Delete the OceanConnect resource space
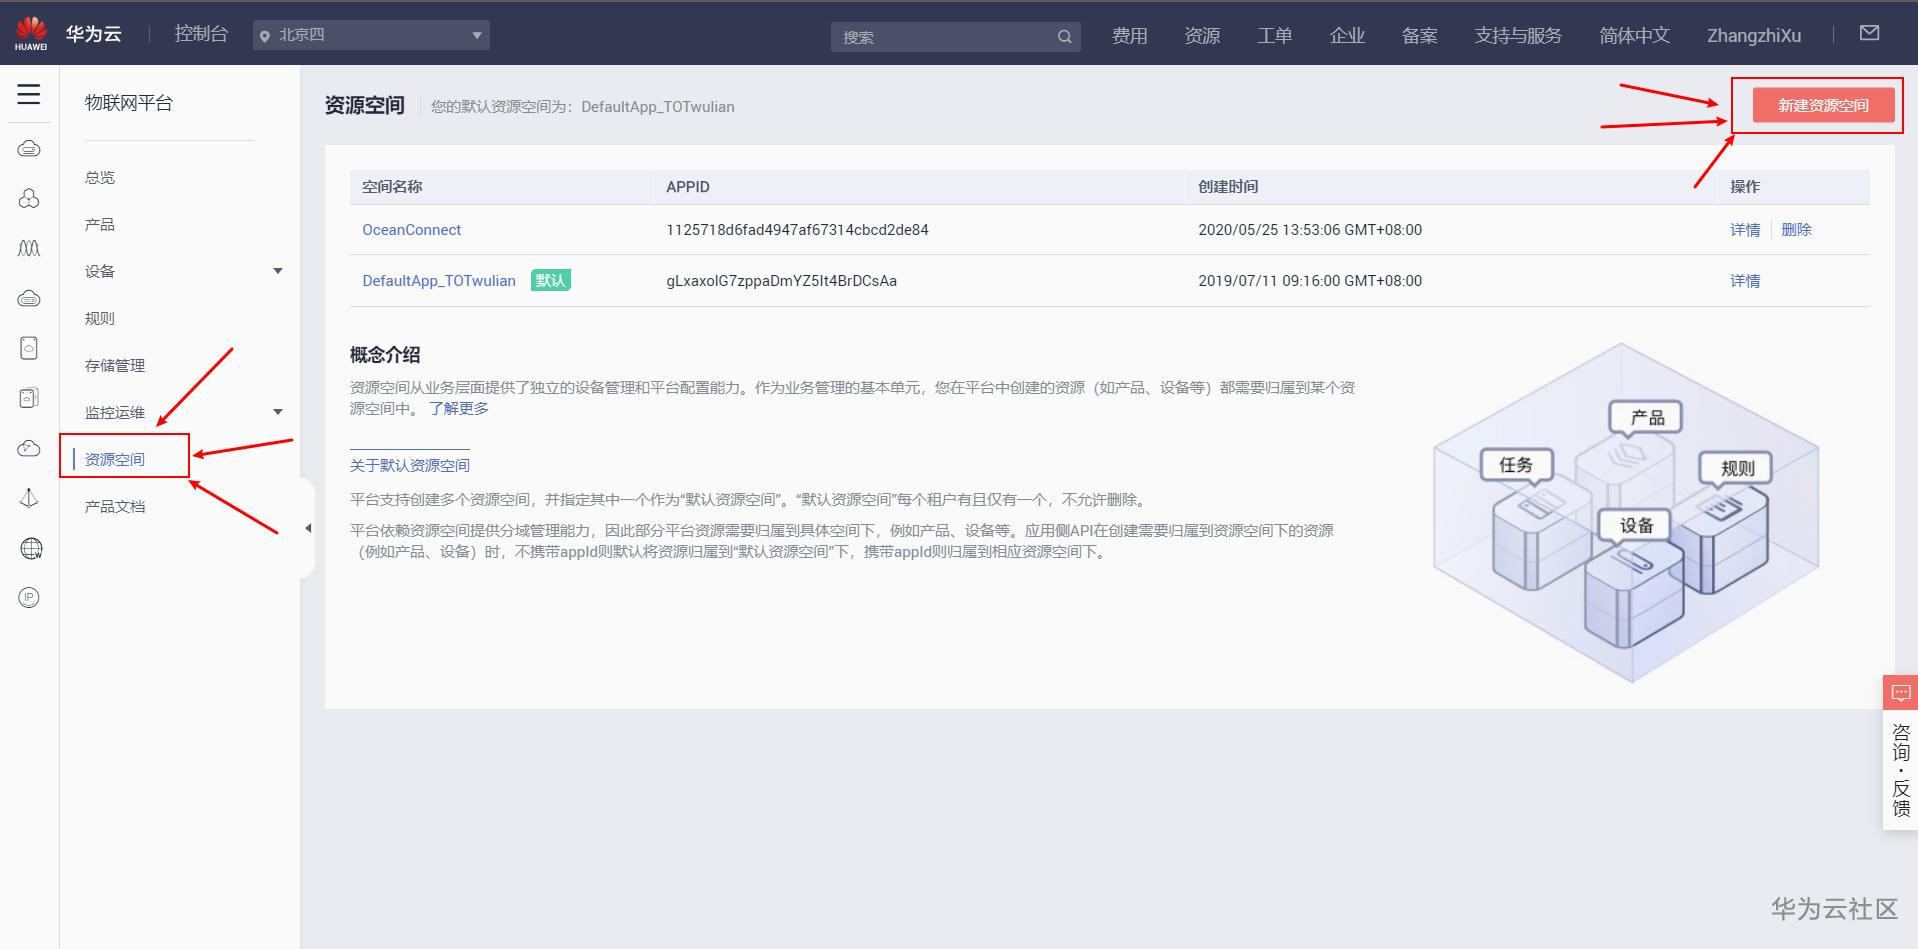 [1796, 230]
